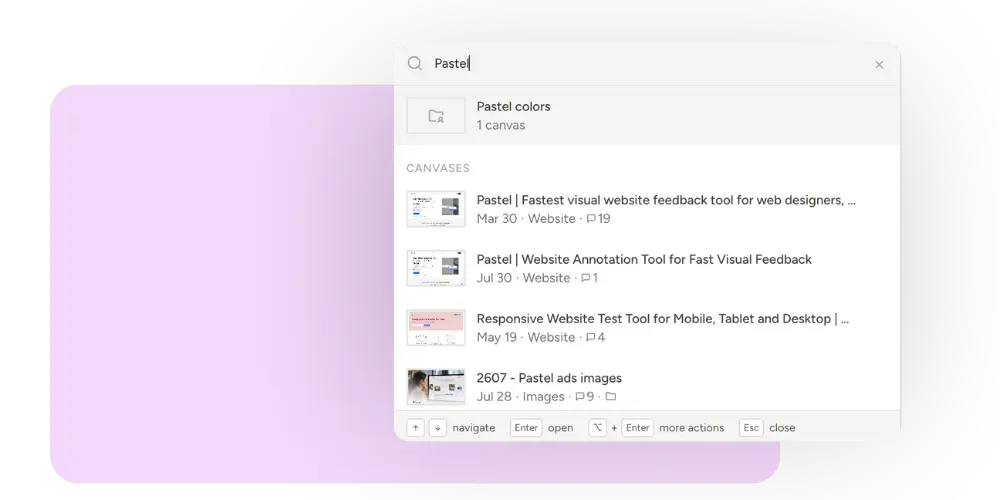Click the down arrow navigate key
This screenshot has height=500, width=1000.
[x=438, y=428]
